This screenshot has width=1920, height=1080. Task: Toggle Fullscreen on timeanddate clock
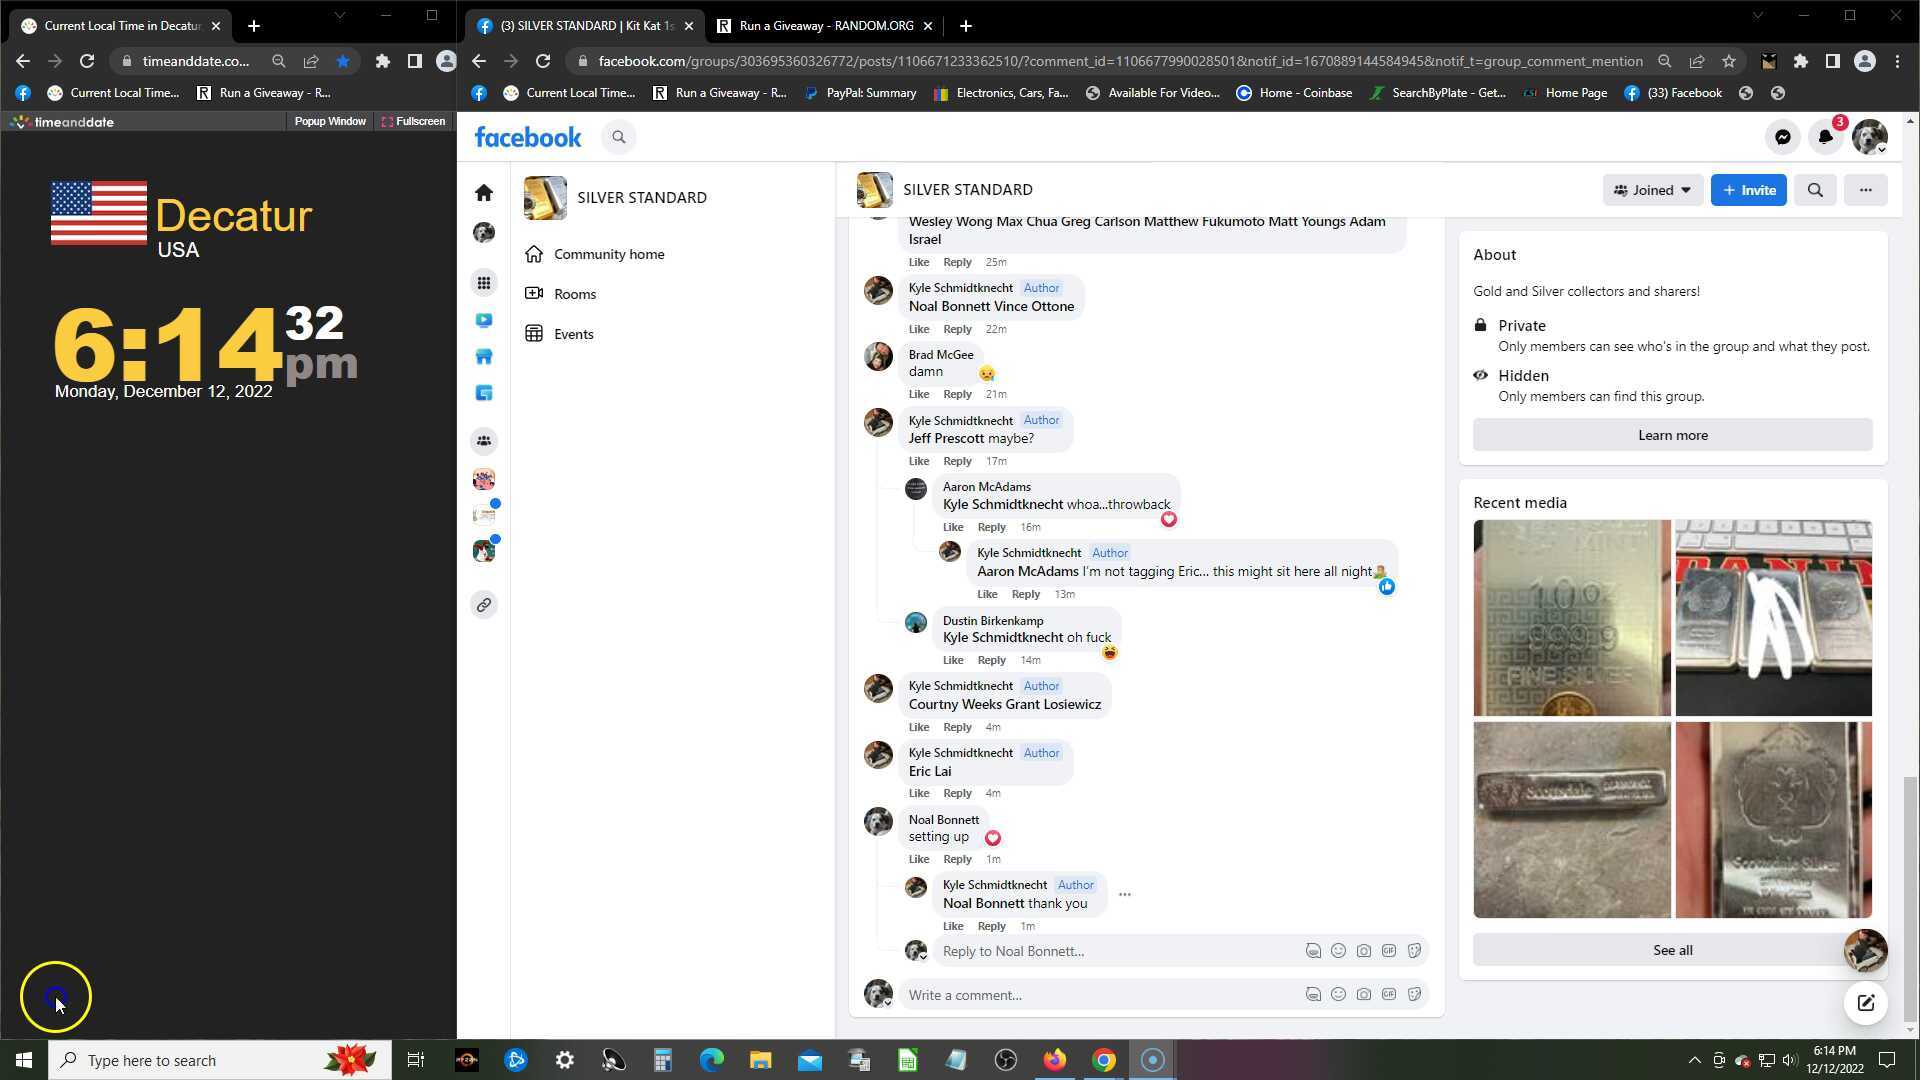pos(413,121)
